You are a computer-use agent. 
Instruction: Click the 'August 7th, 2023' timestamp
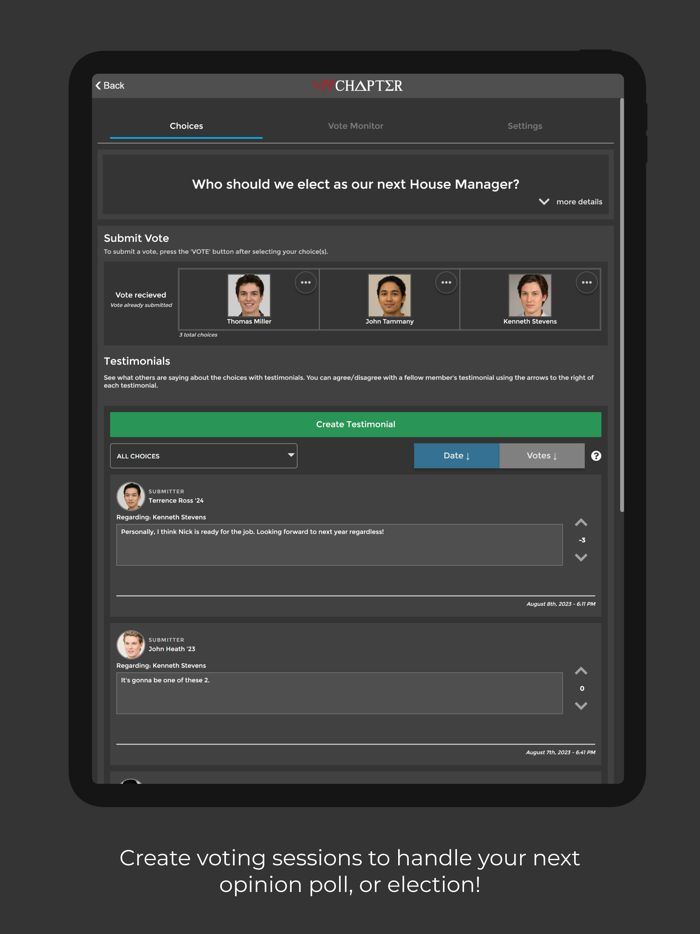(561, 752)
